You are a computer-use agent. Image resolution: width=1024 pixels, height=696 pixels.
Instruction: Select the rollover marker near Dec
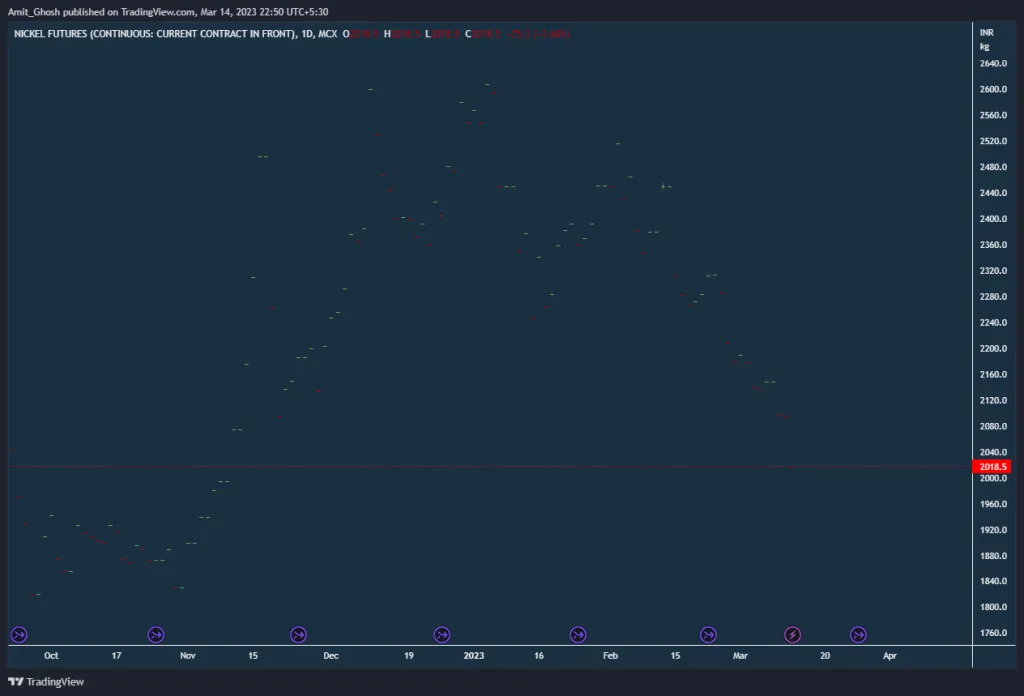pos(298,633)
